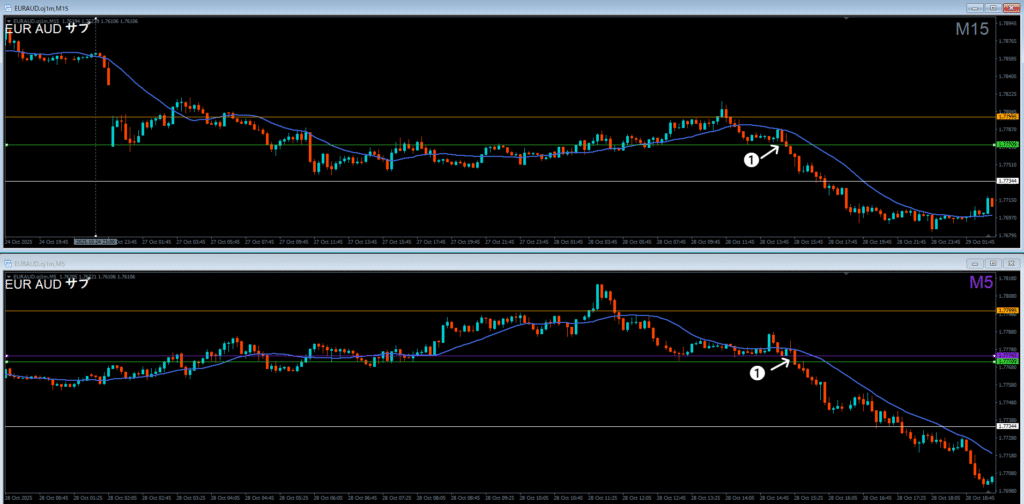This screenshot has width=1024, height=504.
Task: Select the purple price label on M5 scale
Action: coord(1007,355)
